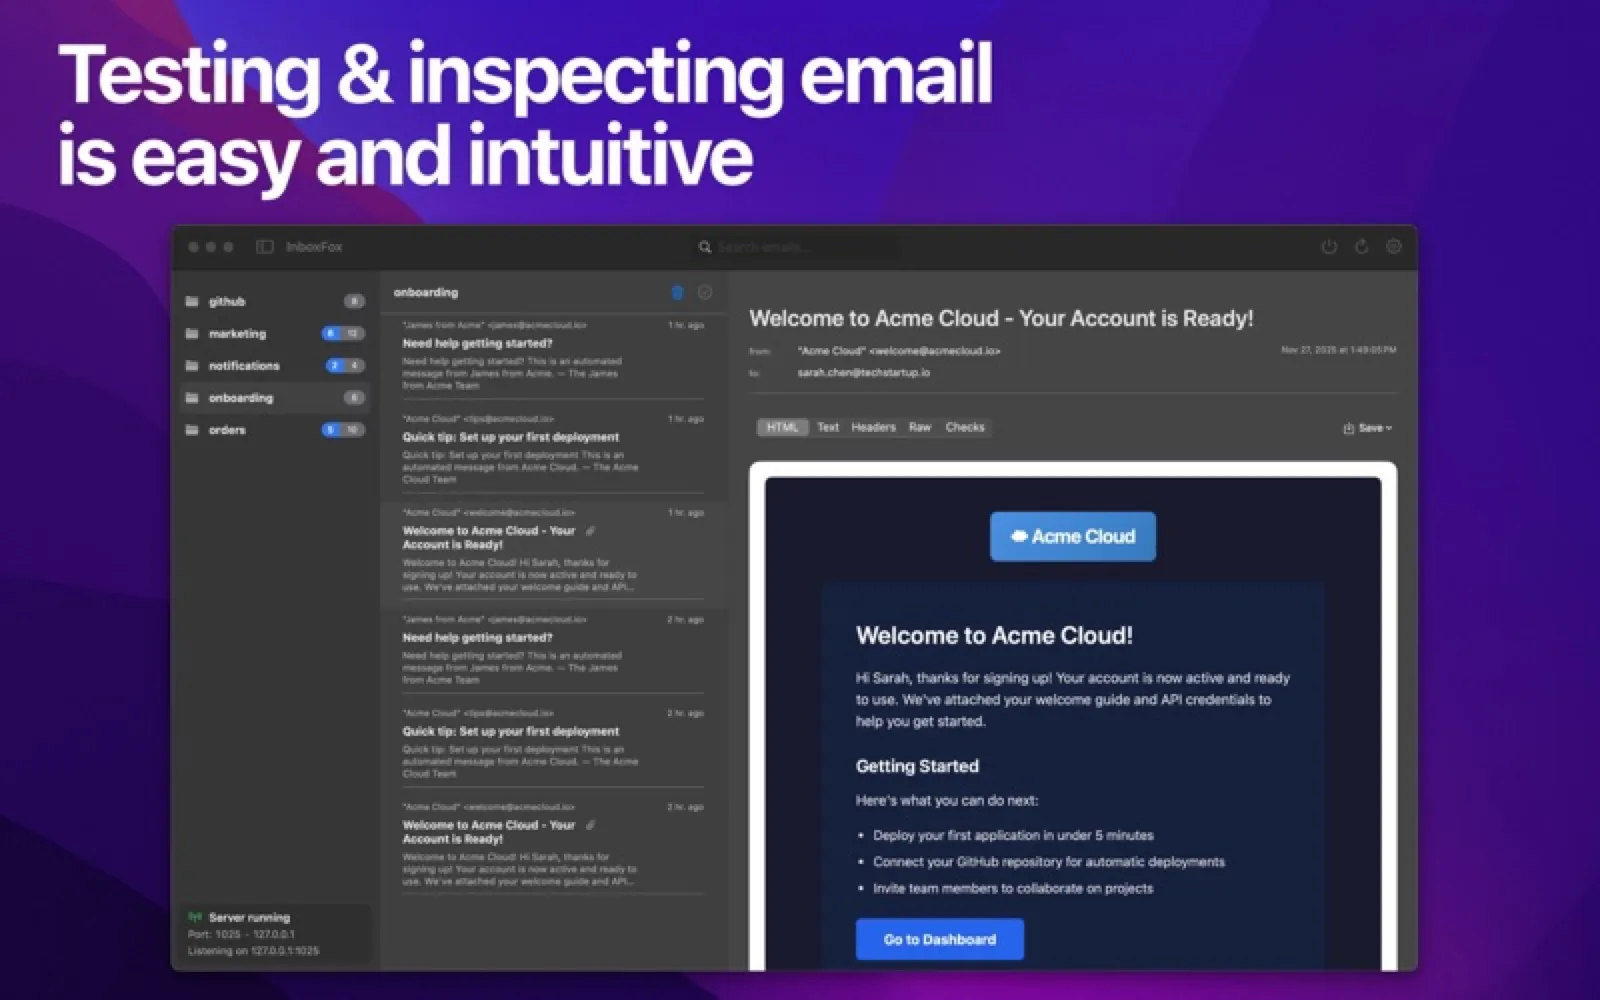Click the marketing unread count badge
The height and width of the screenshot is (1000, 1600).
click(330, 333)
